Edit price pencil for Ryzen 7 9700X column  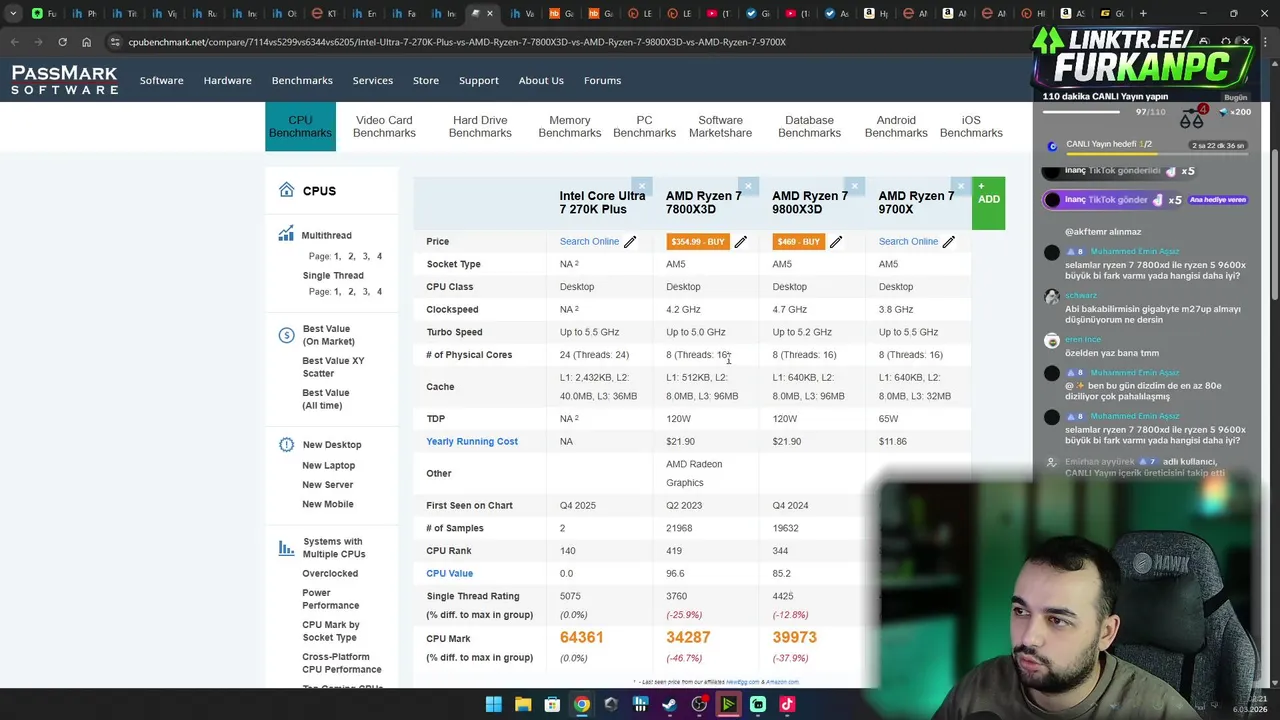point(948,241)
